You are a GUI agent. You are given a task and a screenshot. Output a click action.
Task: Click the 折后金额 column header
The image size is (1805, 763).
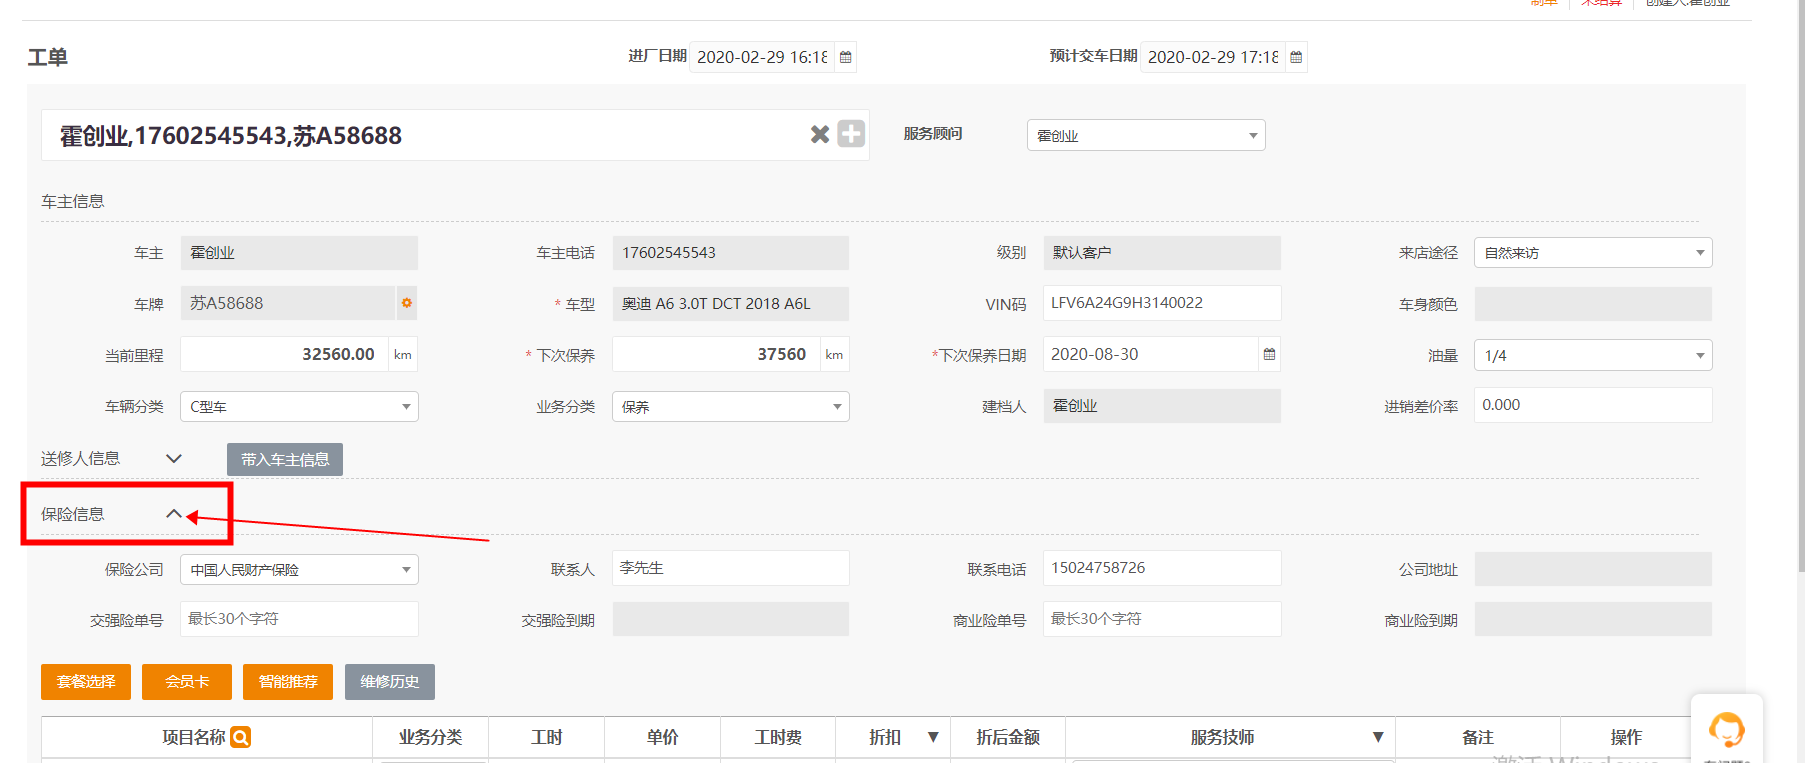tap(1008, 737)
